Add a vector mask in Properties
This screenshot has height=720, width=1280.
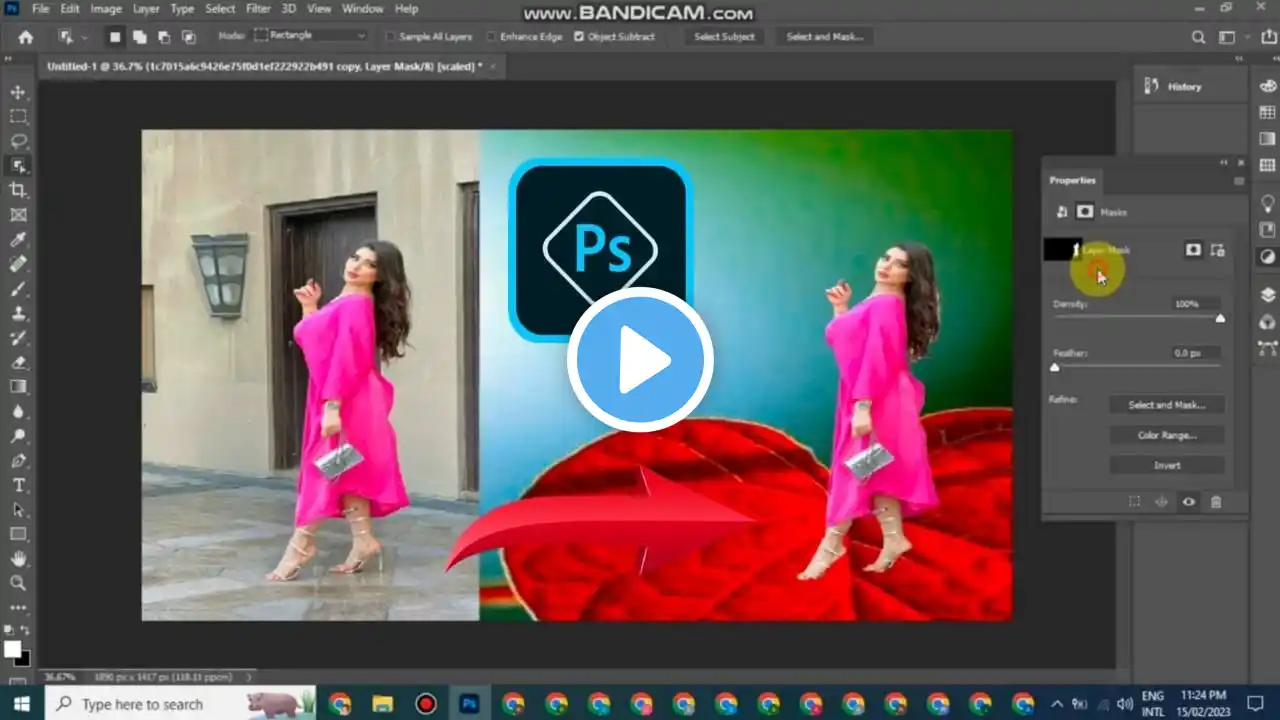(1217, 250)
